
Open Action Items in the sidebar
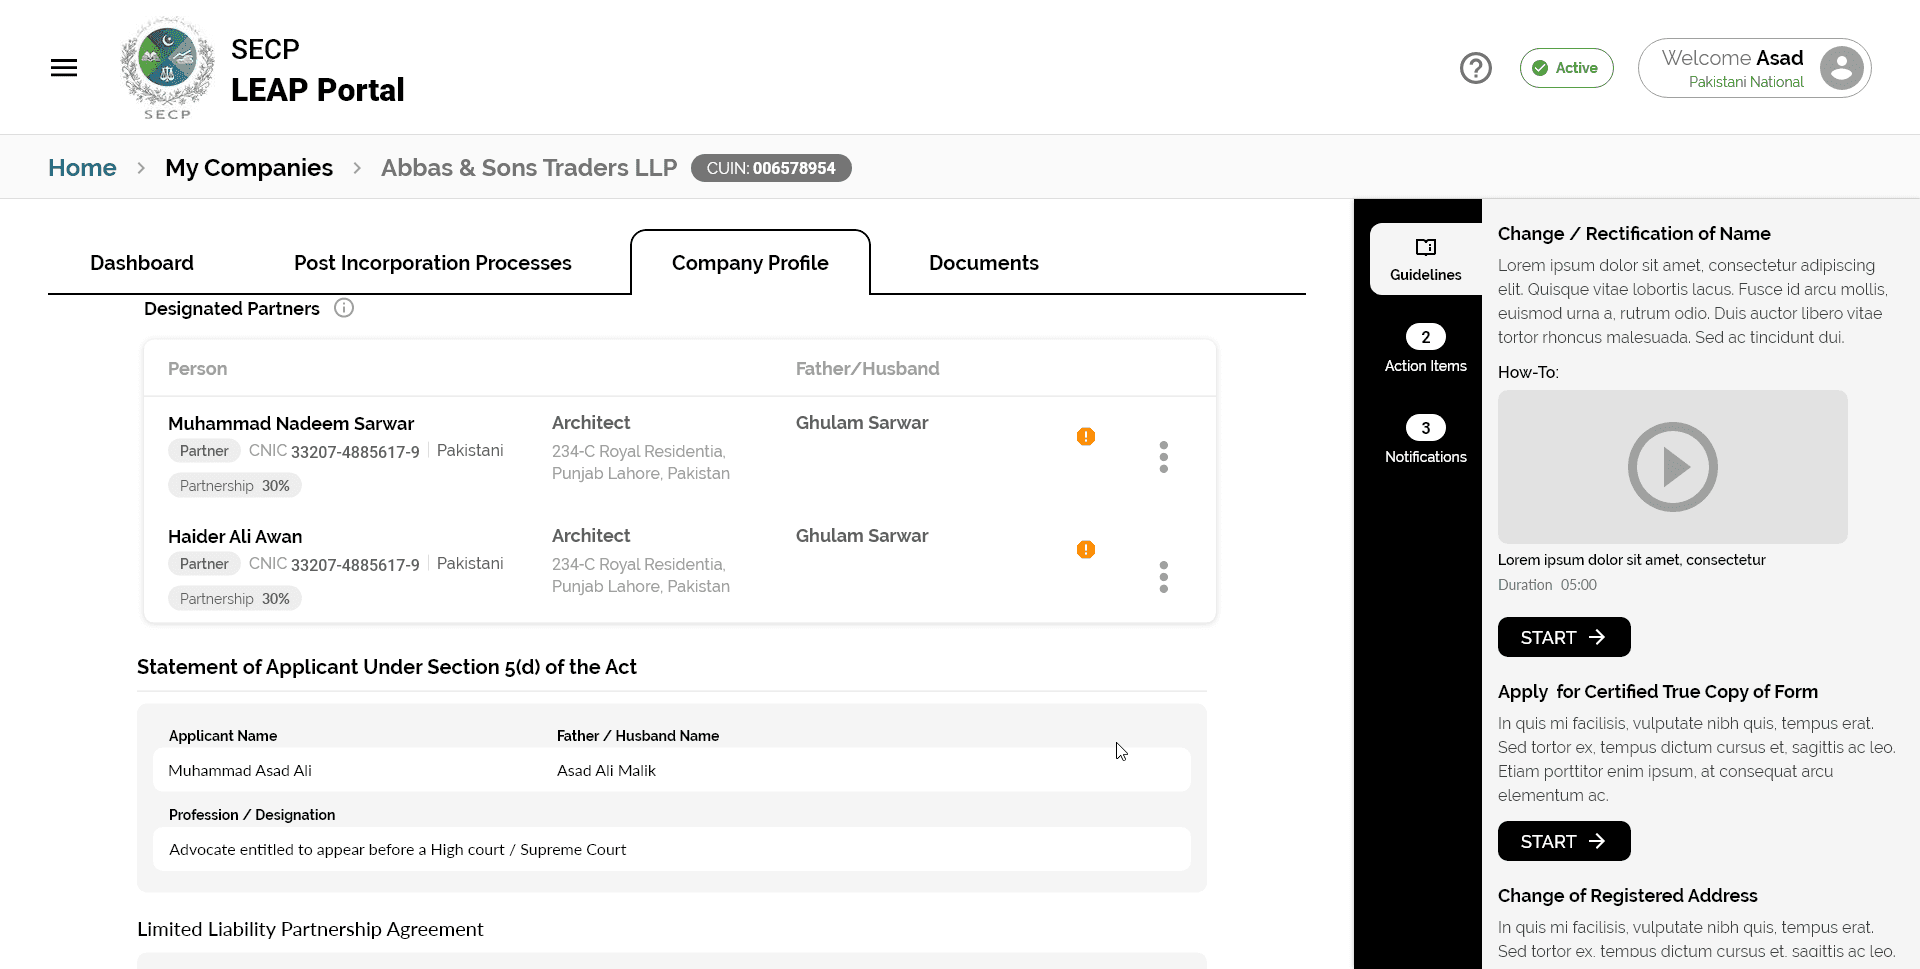click(1425, 348)
